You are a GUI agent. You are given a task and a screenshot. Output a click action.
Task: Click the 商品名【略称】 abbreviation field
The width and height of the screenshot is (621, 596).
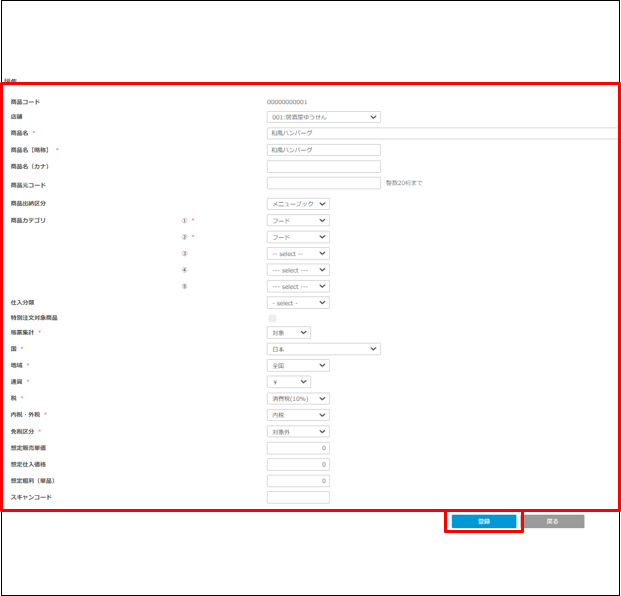point(324,150)
